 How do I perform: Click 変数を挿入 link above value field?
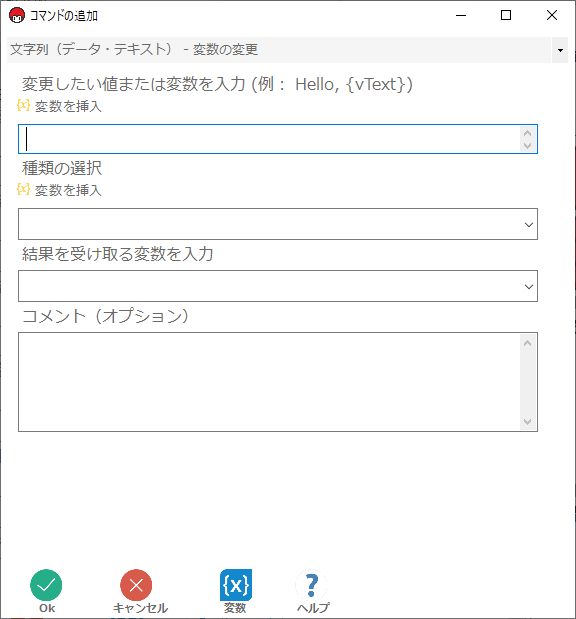68,106
